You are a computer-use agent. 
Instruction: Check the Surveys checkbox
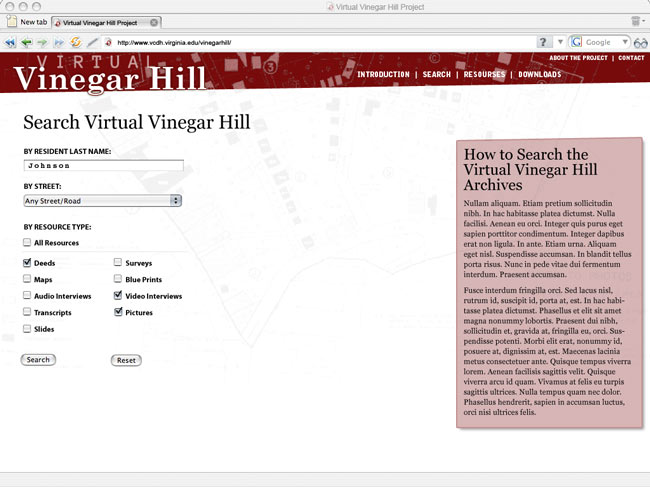[x=118, y=262]
